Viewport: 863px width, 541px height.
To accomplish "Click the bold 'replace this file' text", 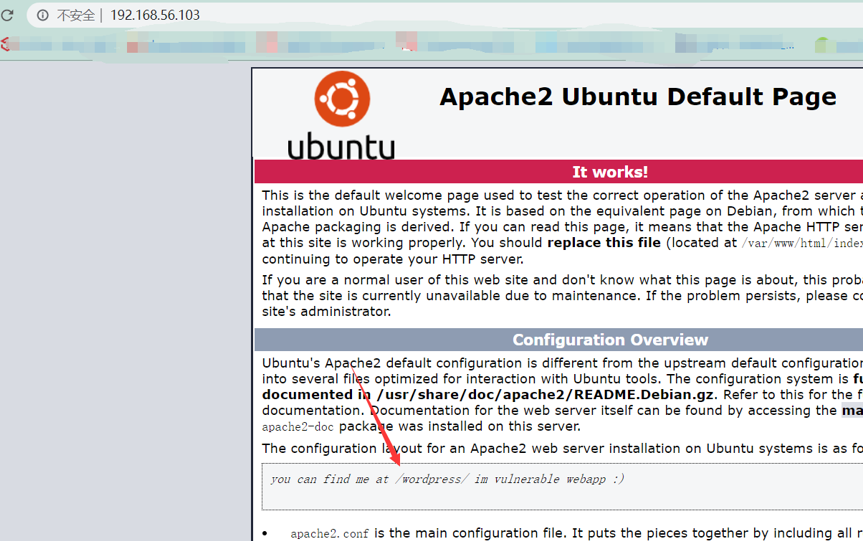I will 604,243.
